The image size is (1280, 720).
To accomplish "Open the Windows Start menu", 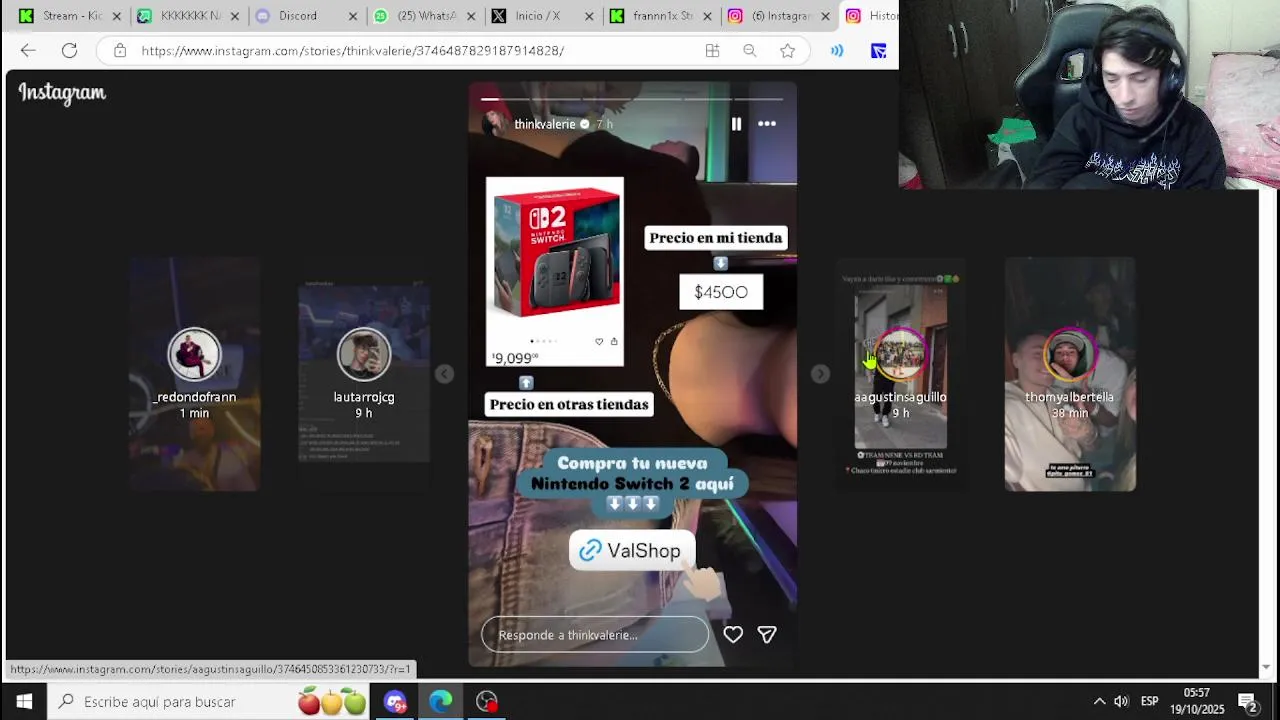I will (24, 702).
